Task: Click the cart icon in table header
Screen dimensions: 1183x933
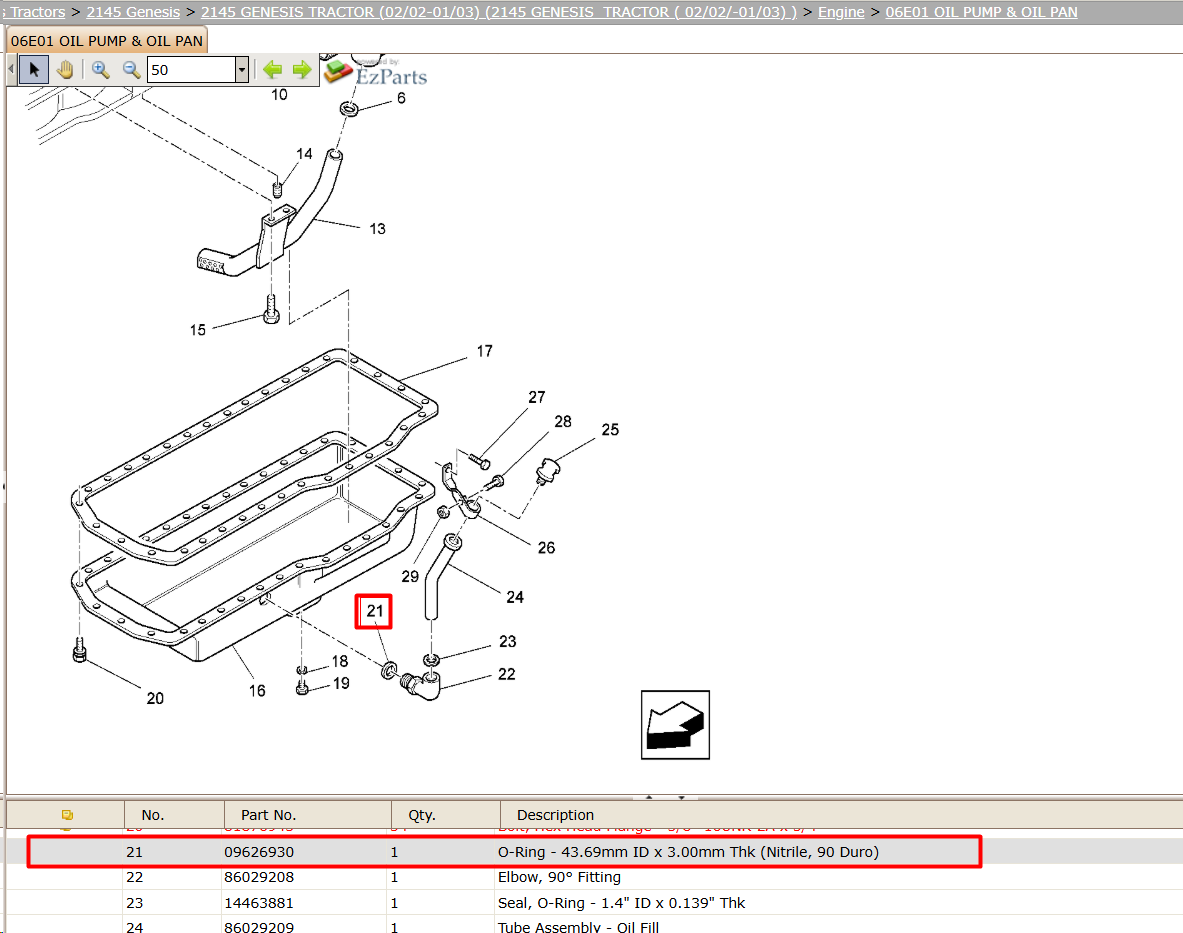Action: tap(67, 815)
